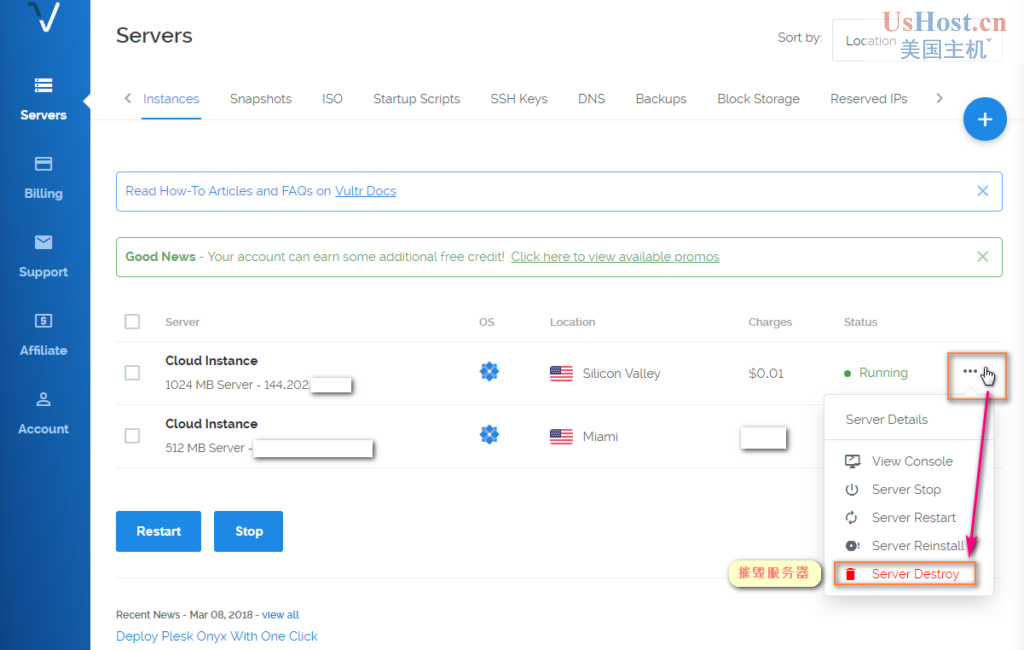Image resolution: width=1024 pixels, height=650 pixels.
Task: Choose Server Stop from the menu
Action: pos(906,489)
